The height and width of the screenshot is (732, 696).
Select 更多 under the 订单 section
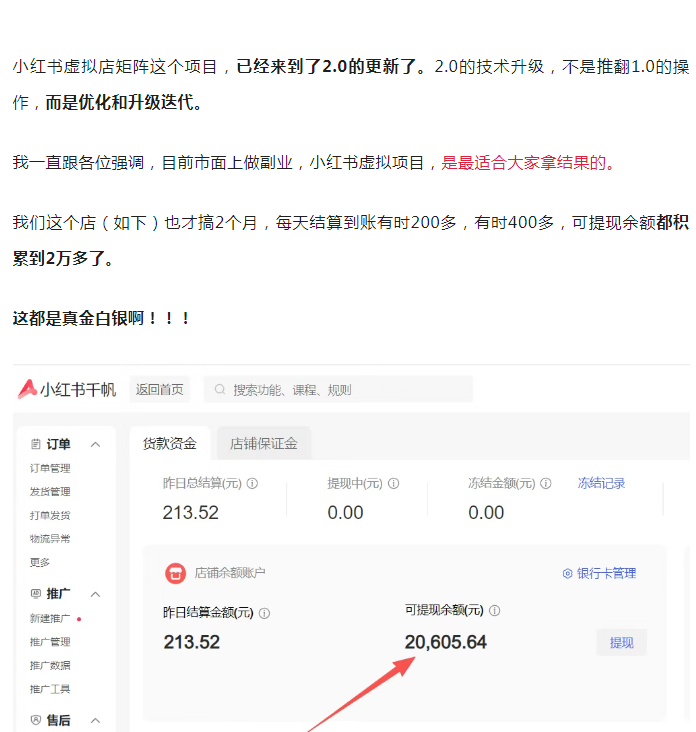coord(40,562)
